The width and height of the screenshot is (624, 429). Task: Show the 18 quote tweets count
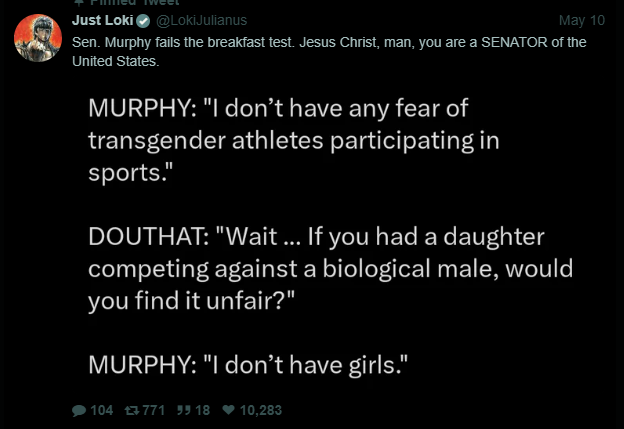point(202,410)
